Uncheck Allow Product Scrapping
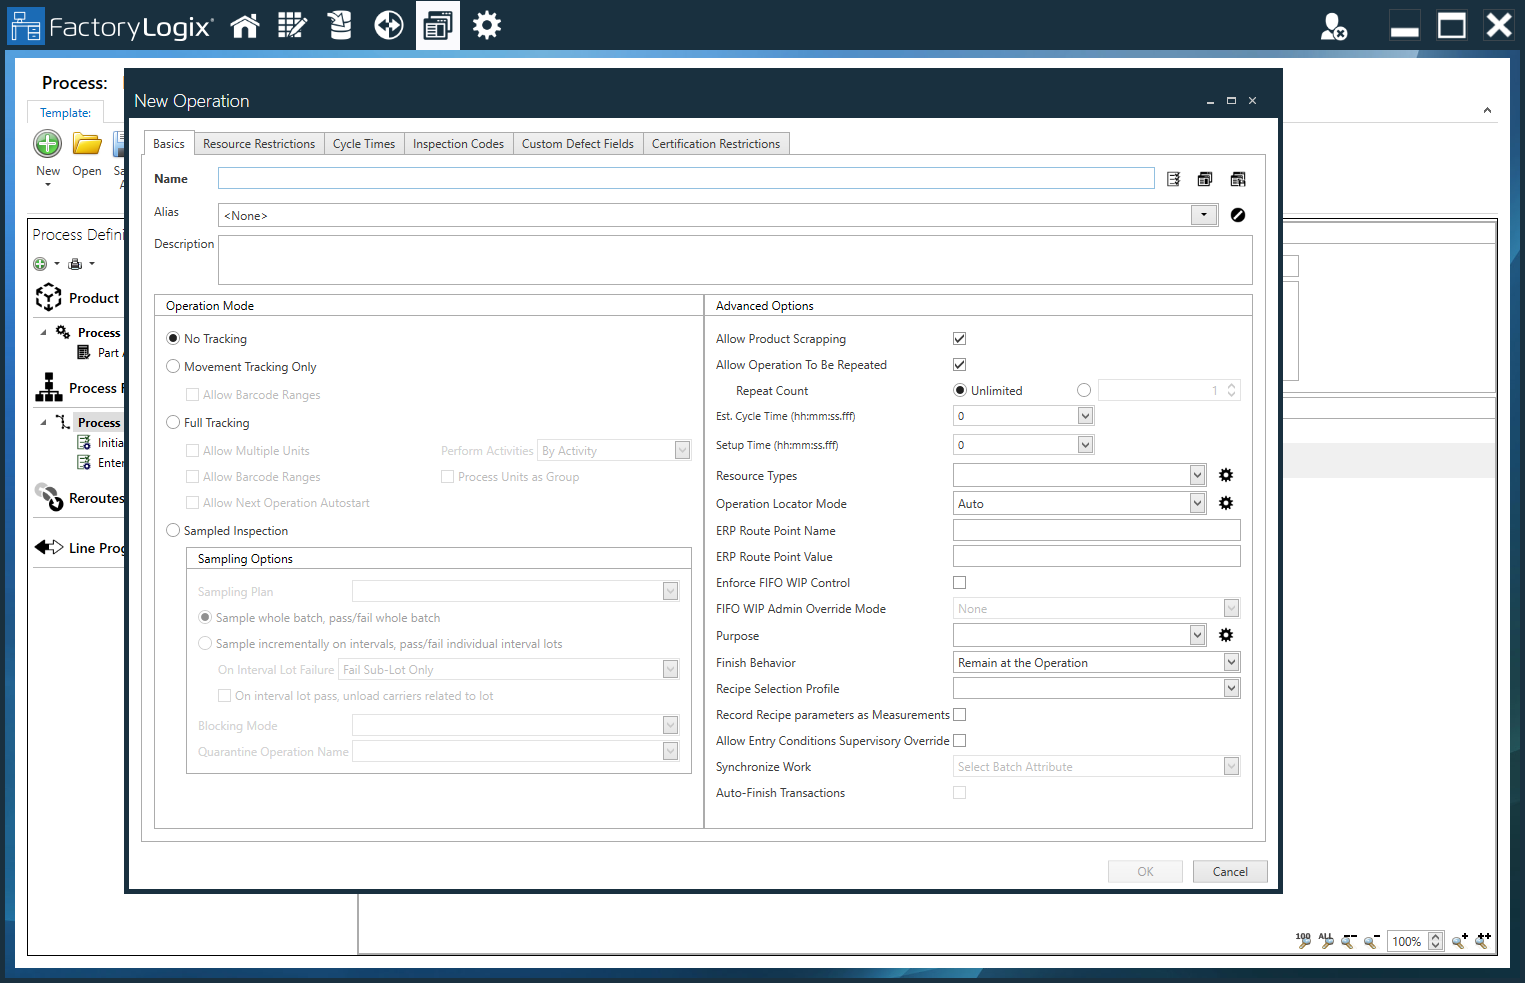Image resolution: width=1525 pixels, height=983 pixels. 959,338
